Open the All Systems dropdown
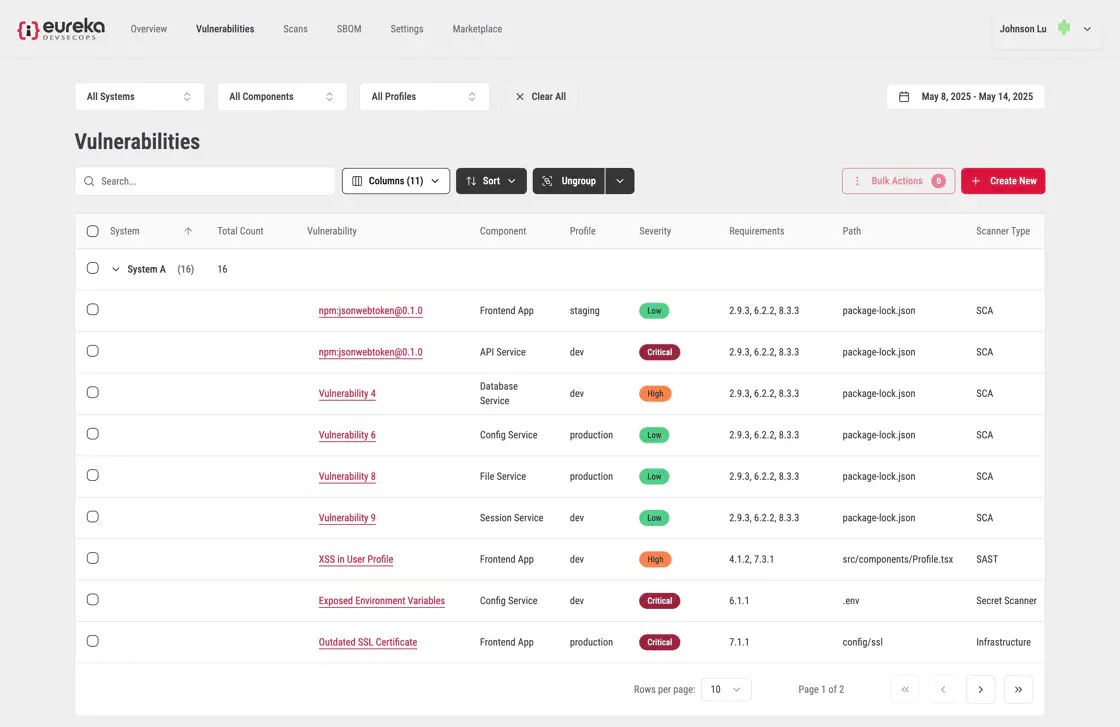The image size is (1120, 727). (139, 97)
